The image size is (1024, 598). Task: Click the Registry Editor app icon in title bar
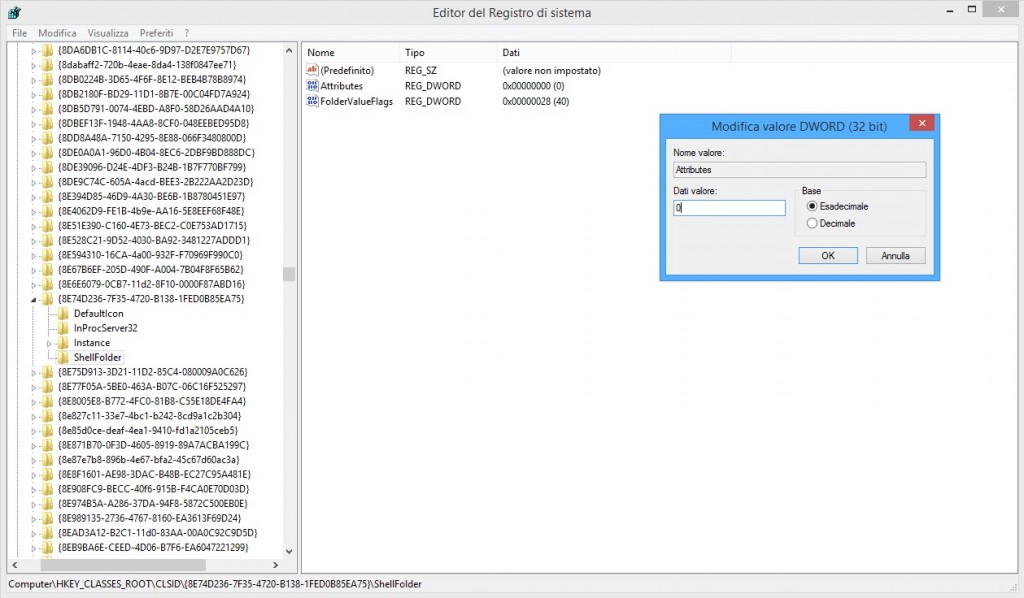tap(14, 12)
